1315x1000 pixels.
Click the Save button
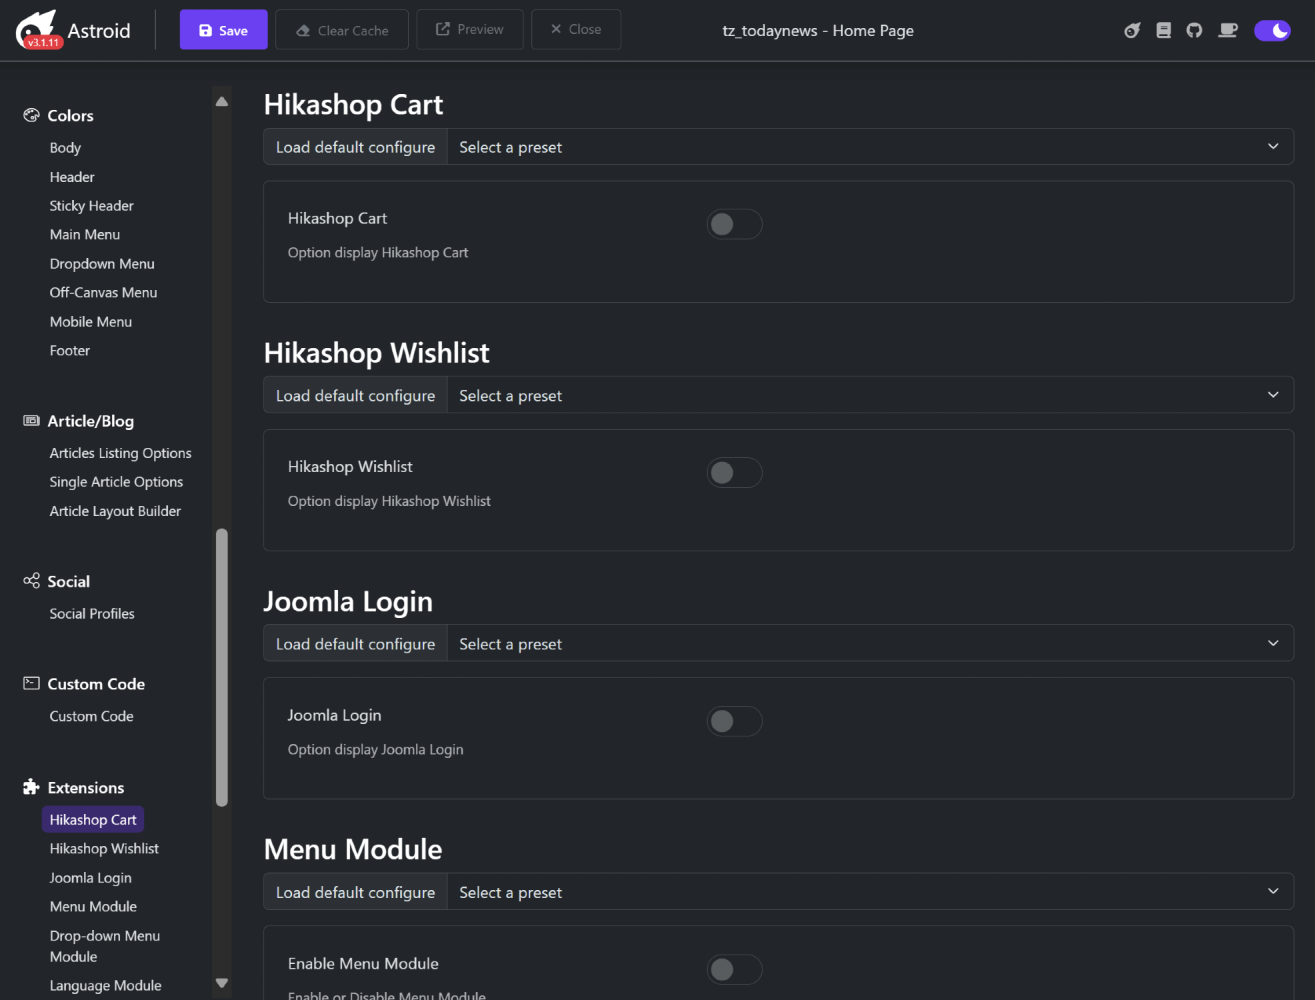[223, 30]
